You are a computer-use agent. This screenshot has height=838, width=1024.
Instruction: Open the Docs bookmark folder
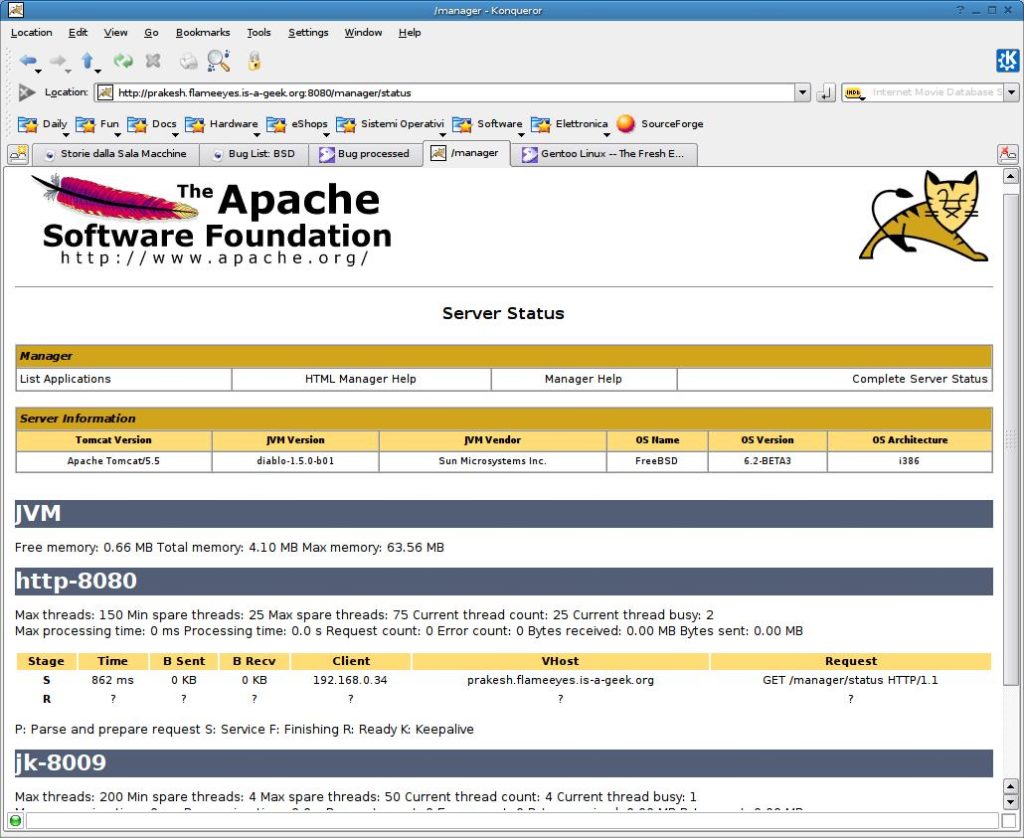click(x=152, y=124)
